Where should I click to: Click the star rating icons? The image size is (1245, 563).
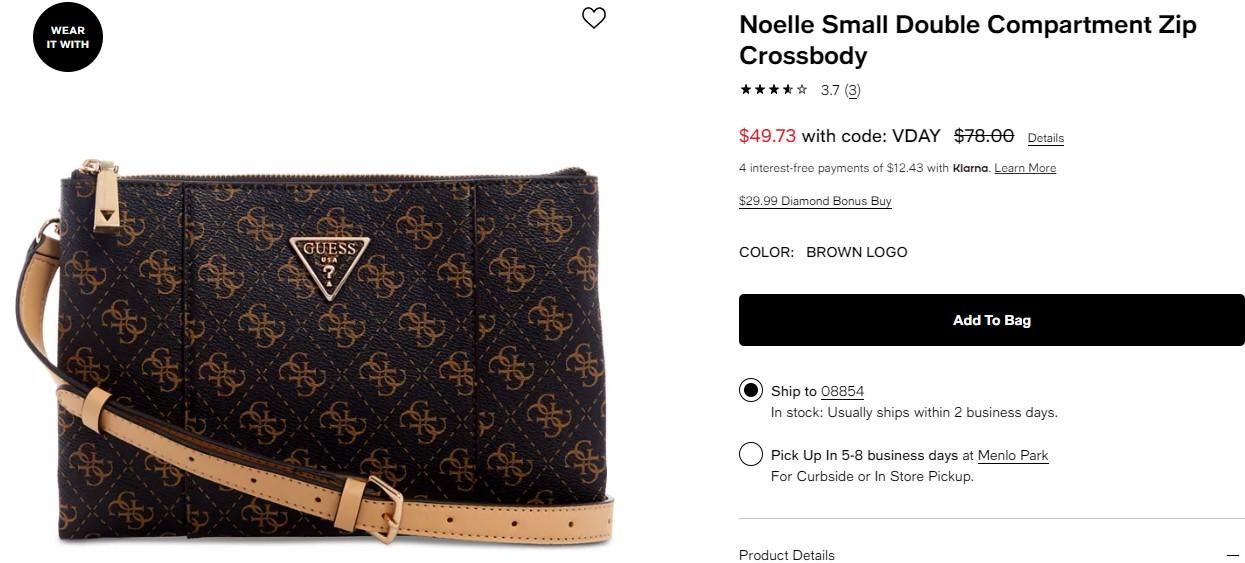(x=773, y=90)
